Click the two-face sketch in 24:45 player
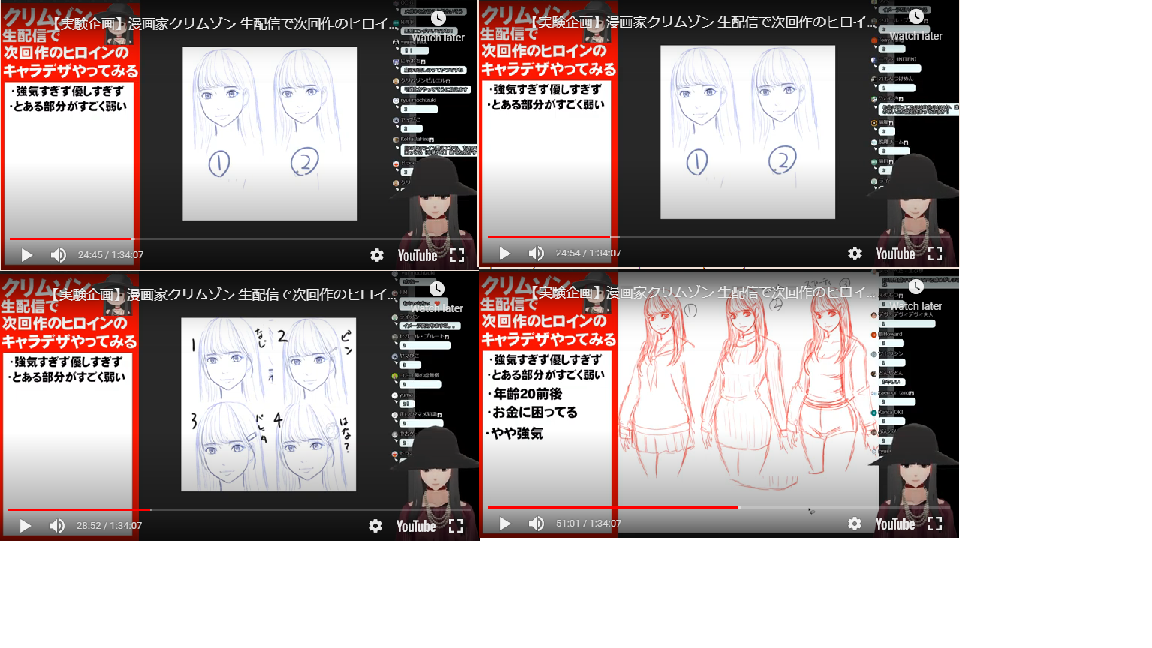 click(270, 134)
